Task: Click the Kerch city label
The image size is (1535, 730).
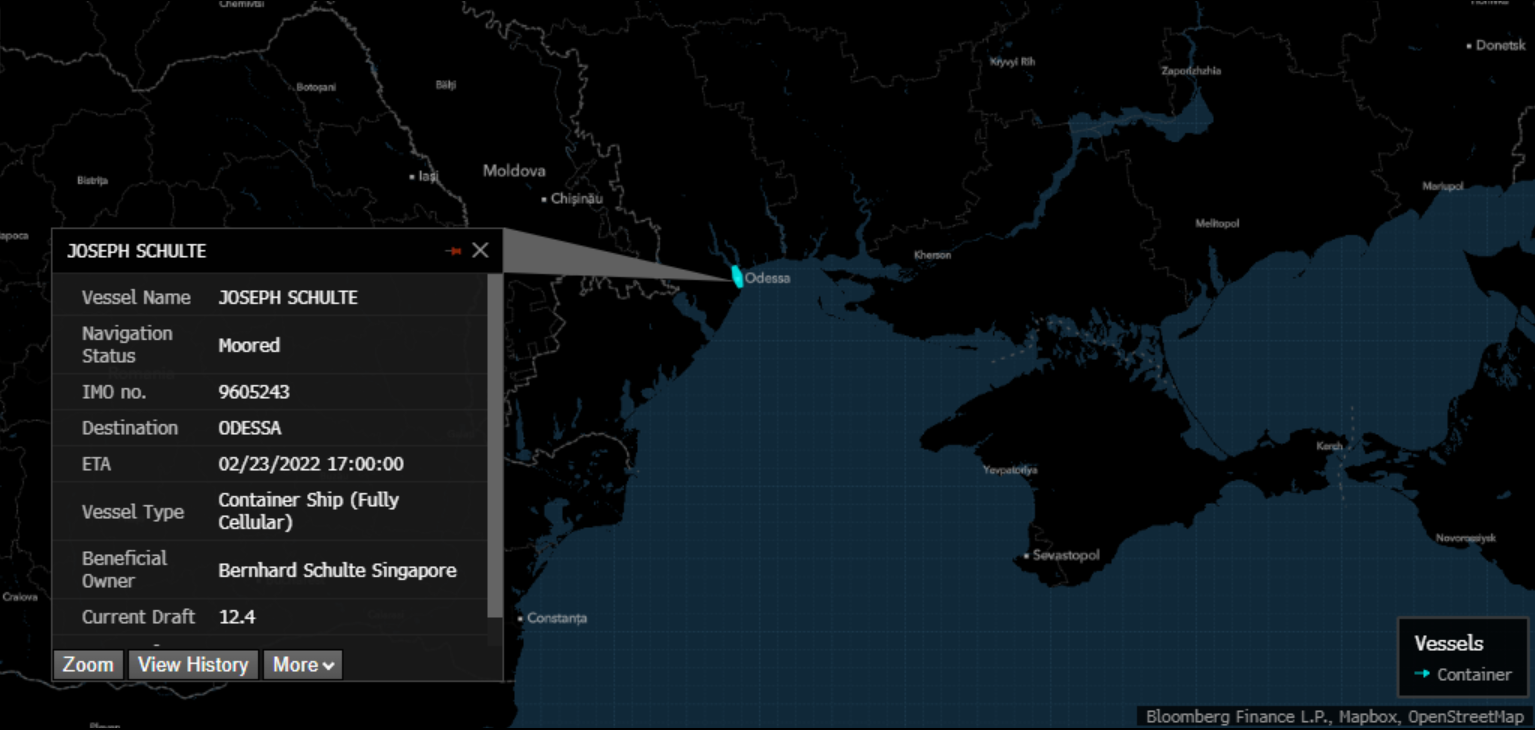Action: 1330,446
